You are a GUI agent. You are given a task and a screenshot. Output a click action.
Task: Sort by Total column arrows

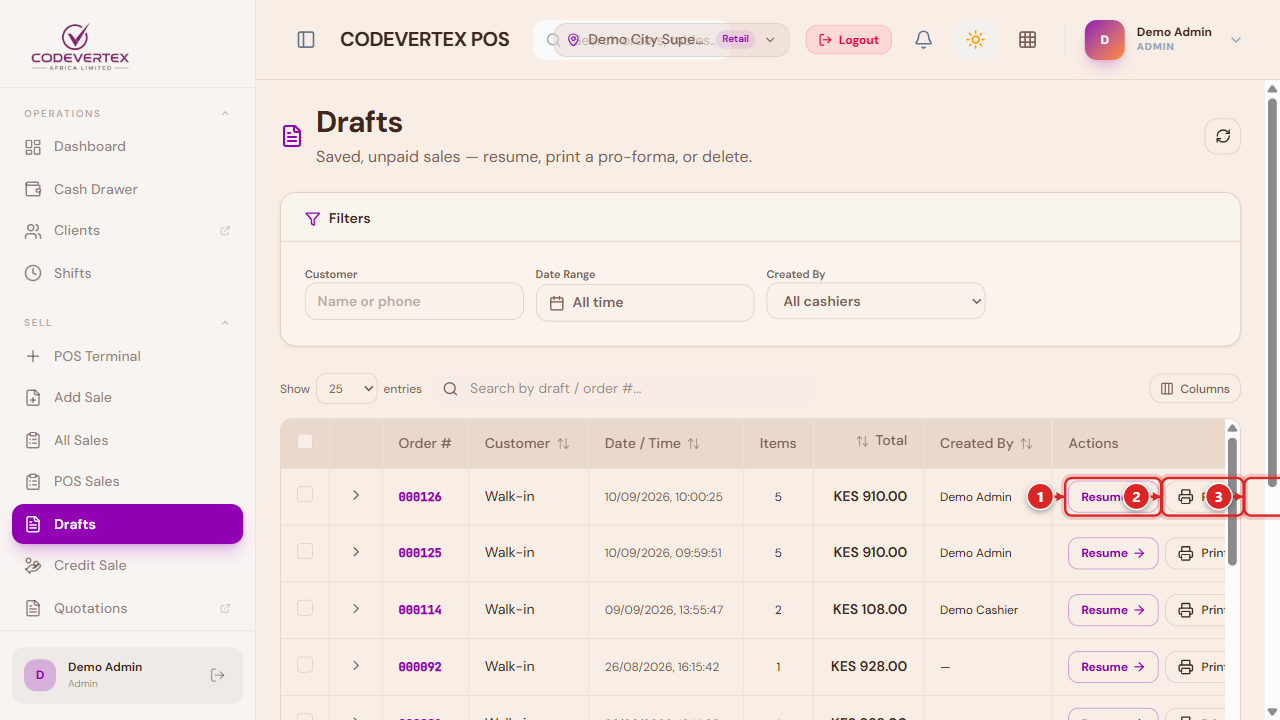coord(862,441)
